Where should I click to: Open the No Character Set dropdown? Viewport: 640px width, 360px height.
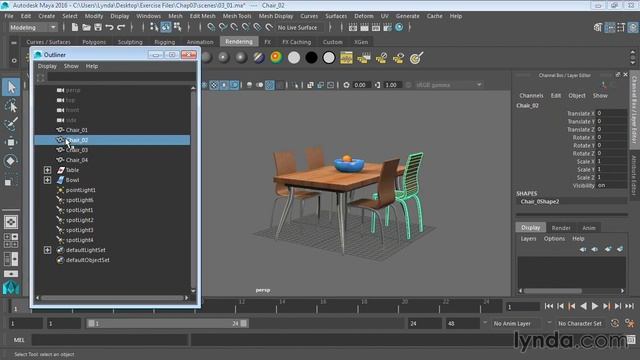click(x=580, y=323)
